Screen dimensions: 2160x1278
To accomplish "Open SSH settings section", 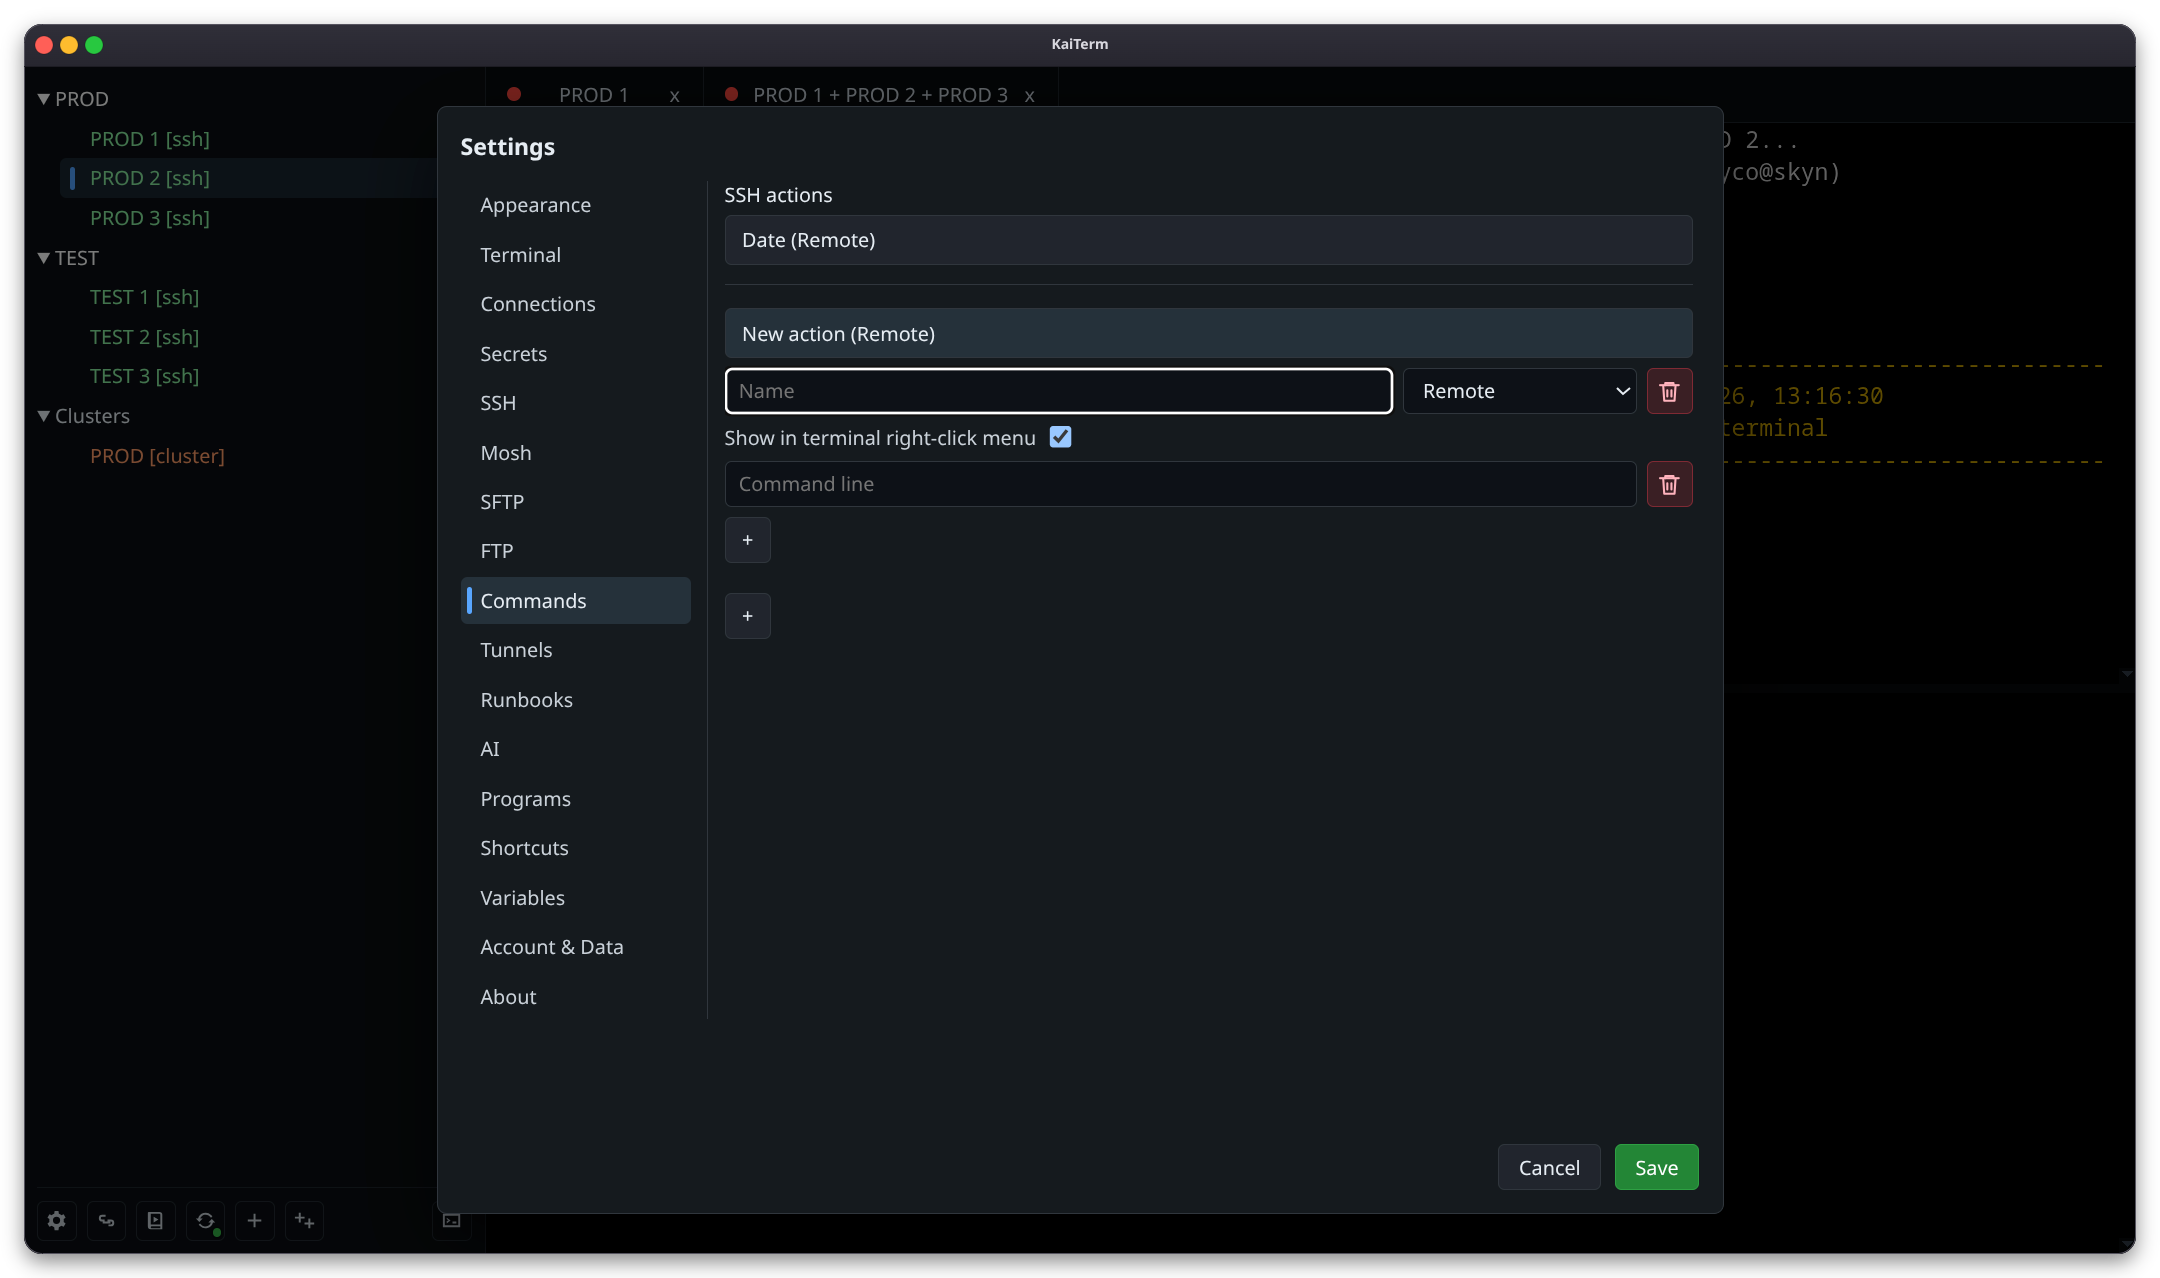I will 576,403.
